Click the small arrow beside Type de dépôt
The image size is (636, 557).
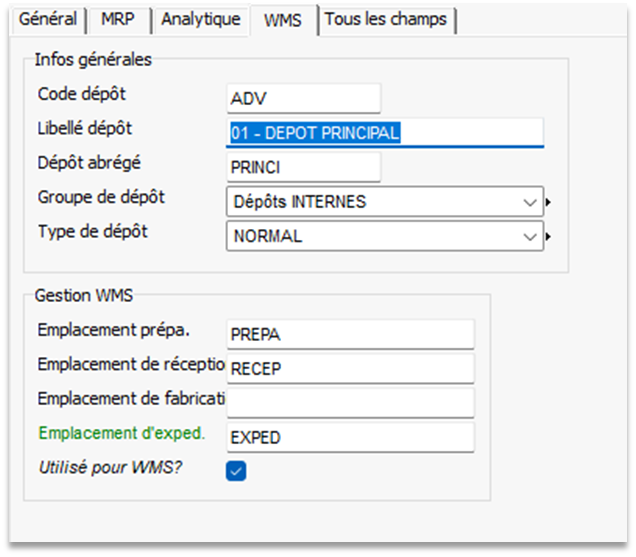[x=549, y=237]
